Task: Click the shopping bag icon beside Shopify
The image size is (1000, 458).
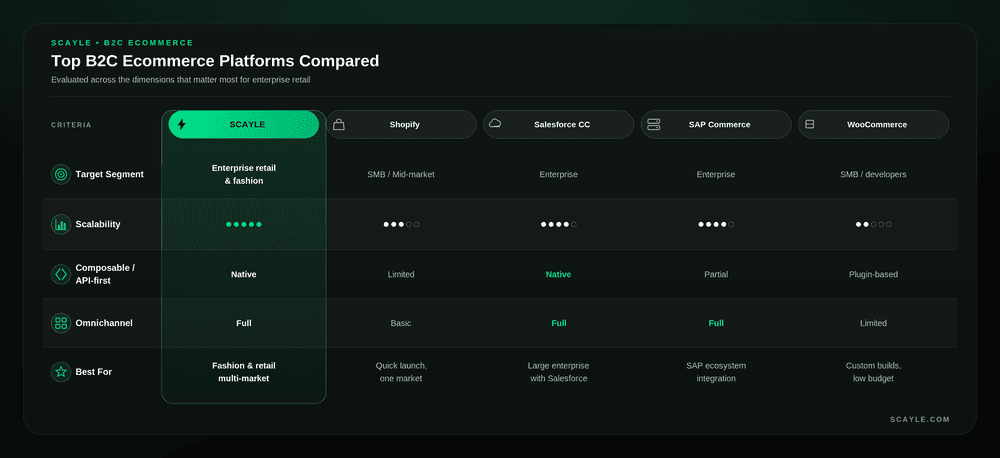Action: click(339, 124)
